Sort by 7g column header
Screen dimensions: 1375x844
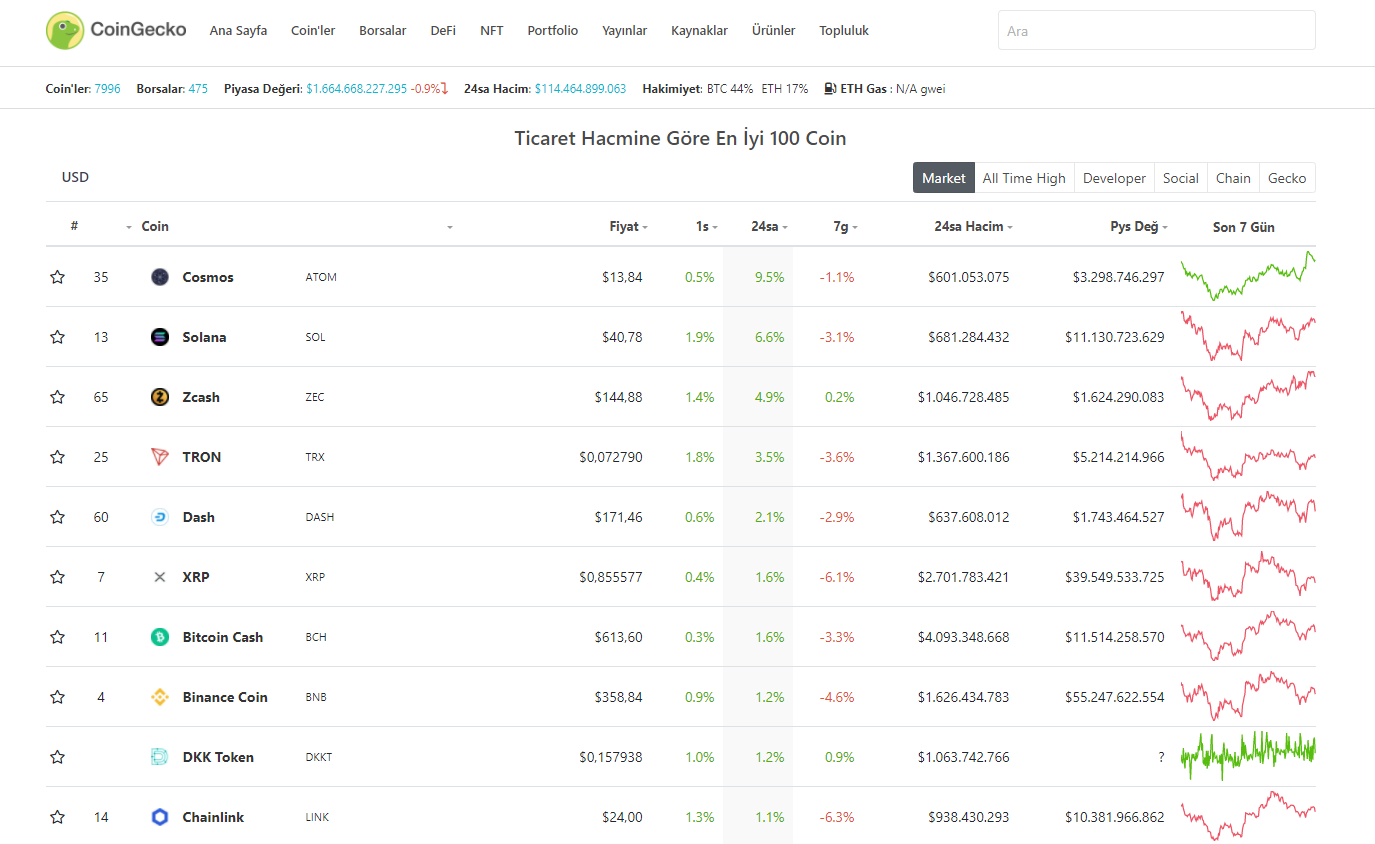click(845, 227)
